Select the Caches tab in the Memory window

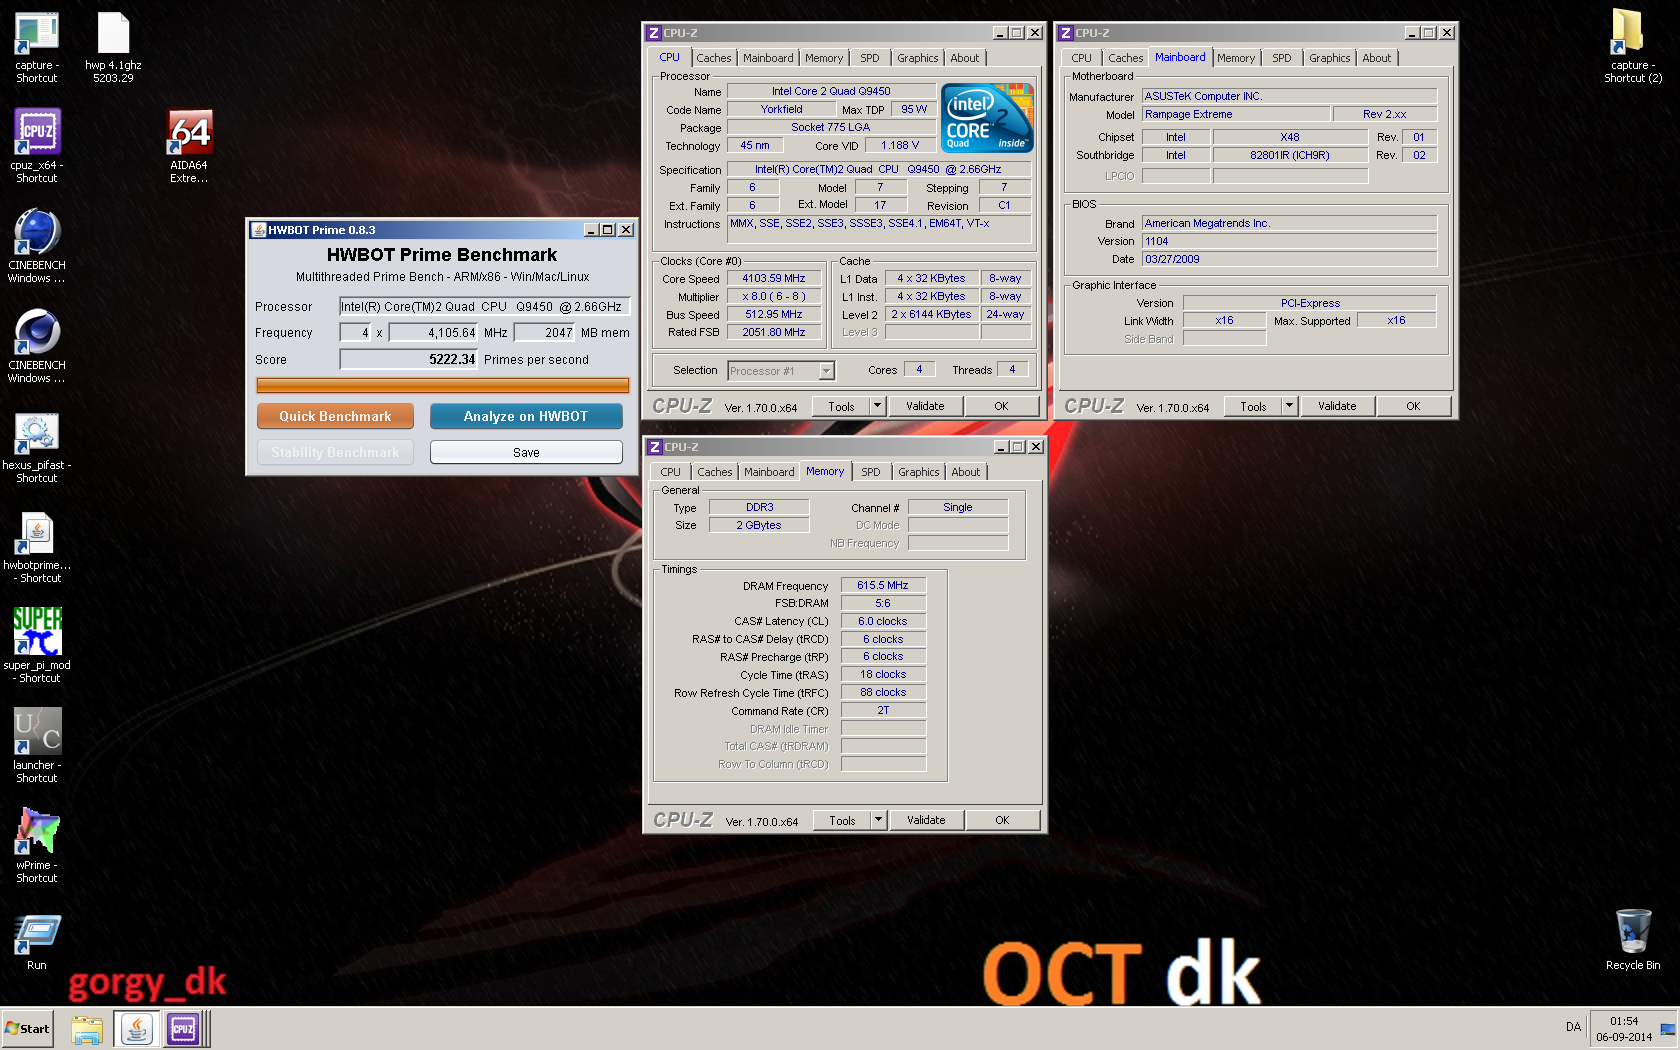click(x=715, y=472)
